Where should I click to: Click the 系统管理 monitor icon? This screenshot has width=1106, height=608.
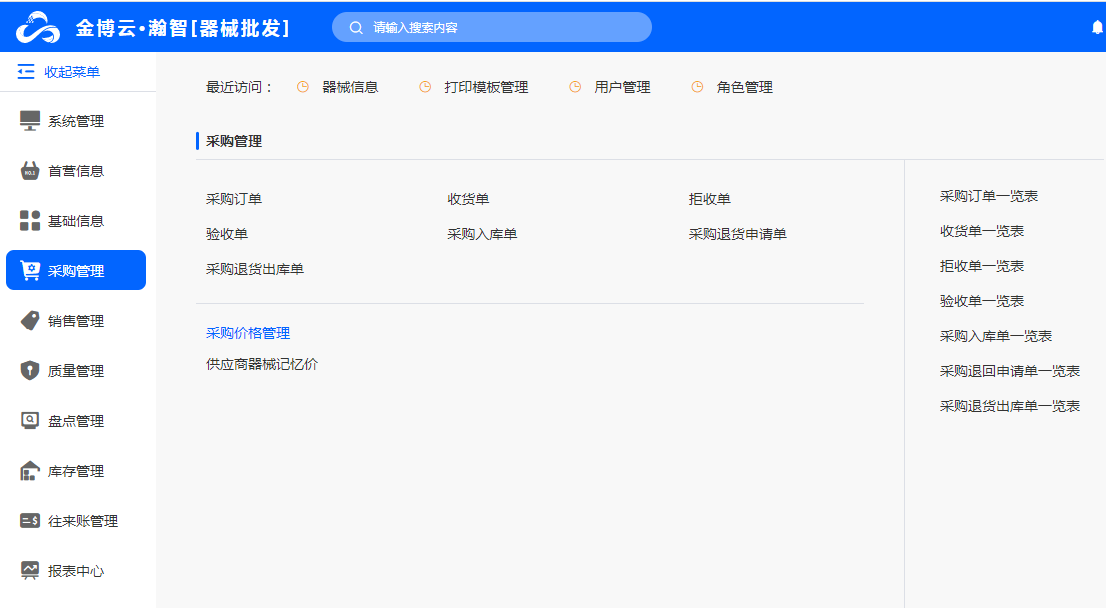[x=30, y=121]
